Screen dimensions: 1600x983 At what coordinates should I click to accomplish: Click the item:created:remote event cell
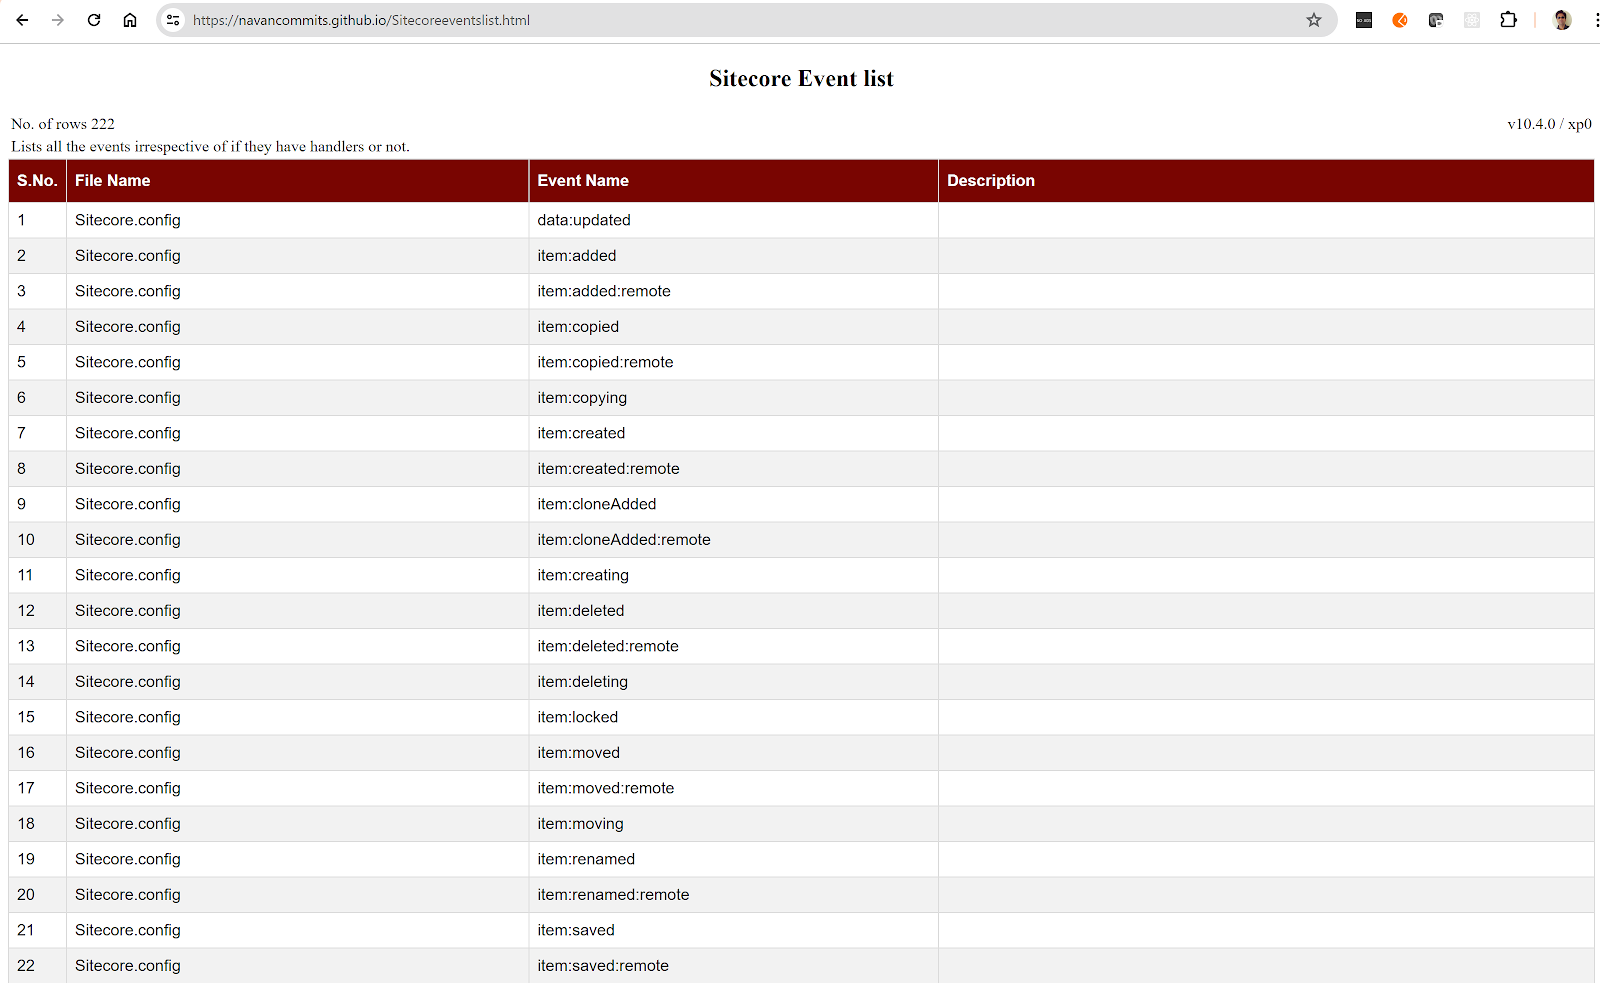point(734,469)
